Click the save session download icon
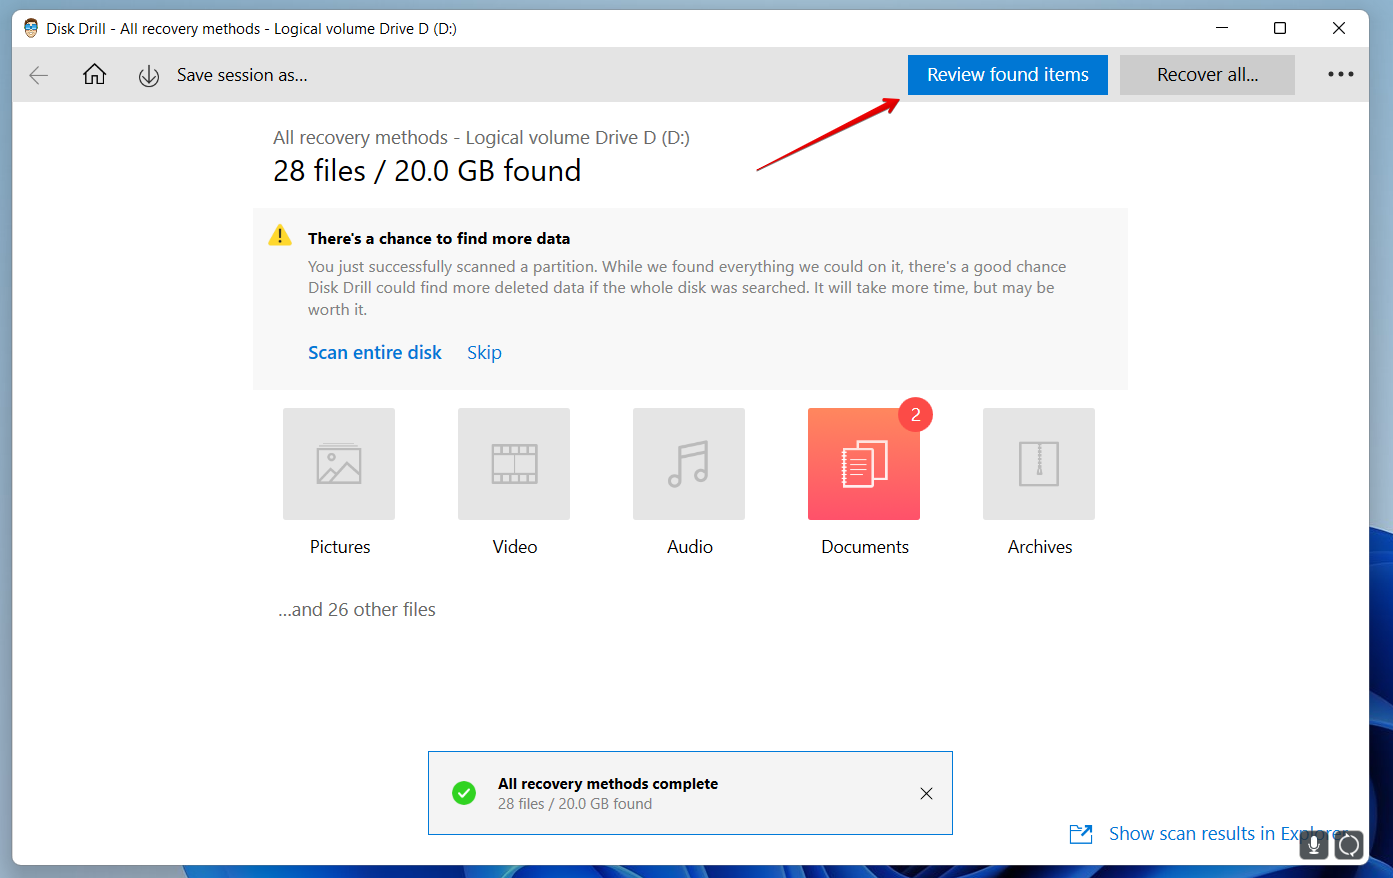Viewport: 1393px width, 878px height. (x=149, y=76)
